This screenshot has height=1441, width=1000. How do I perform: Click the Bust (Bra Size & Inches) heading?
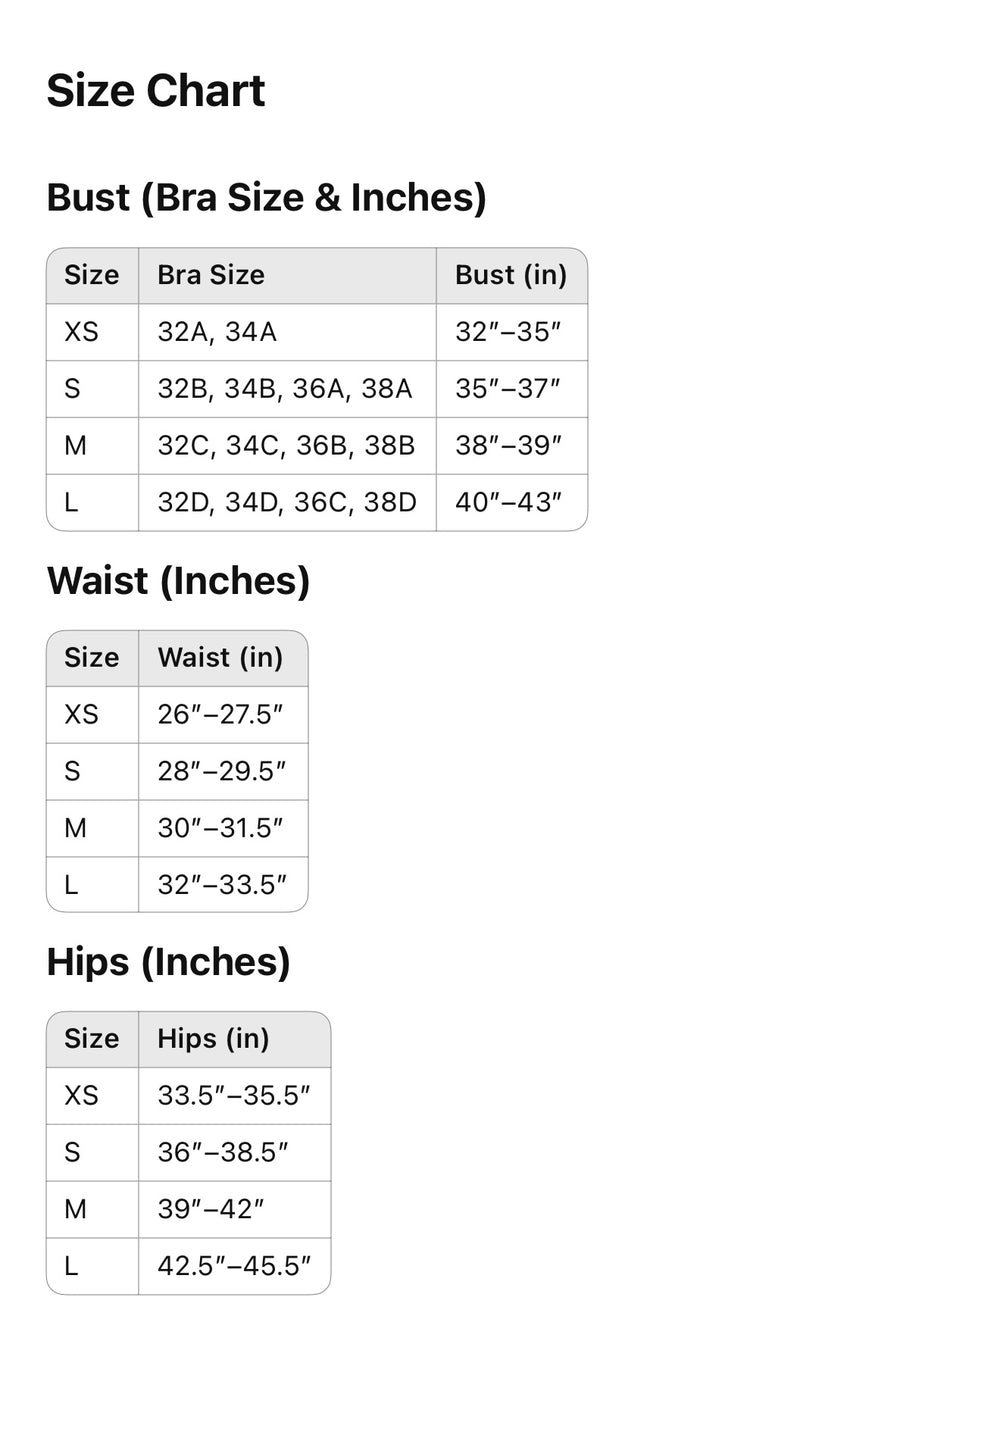(x=266, y=197)
